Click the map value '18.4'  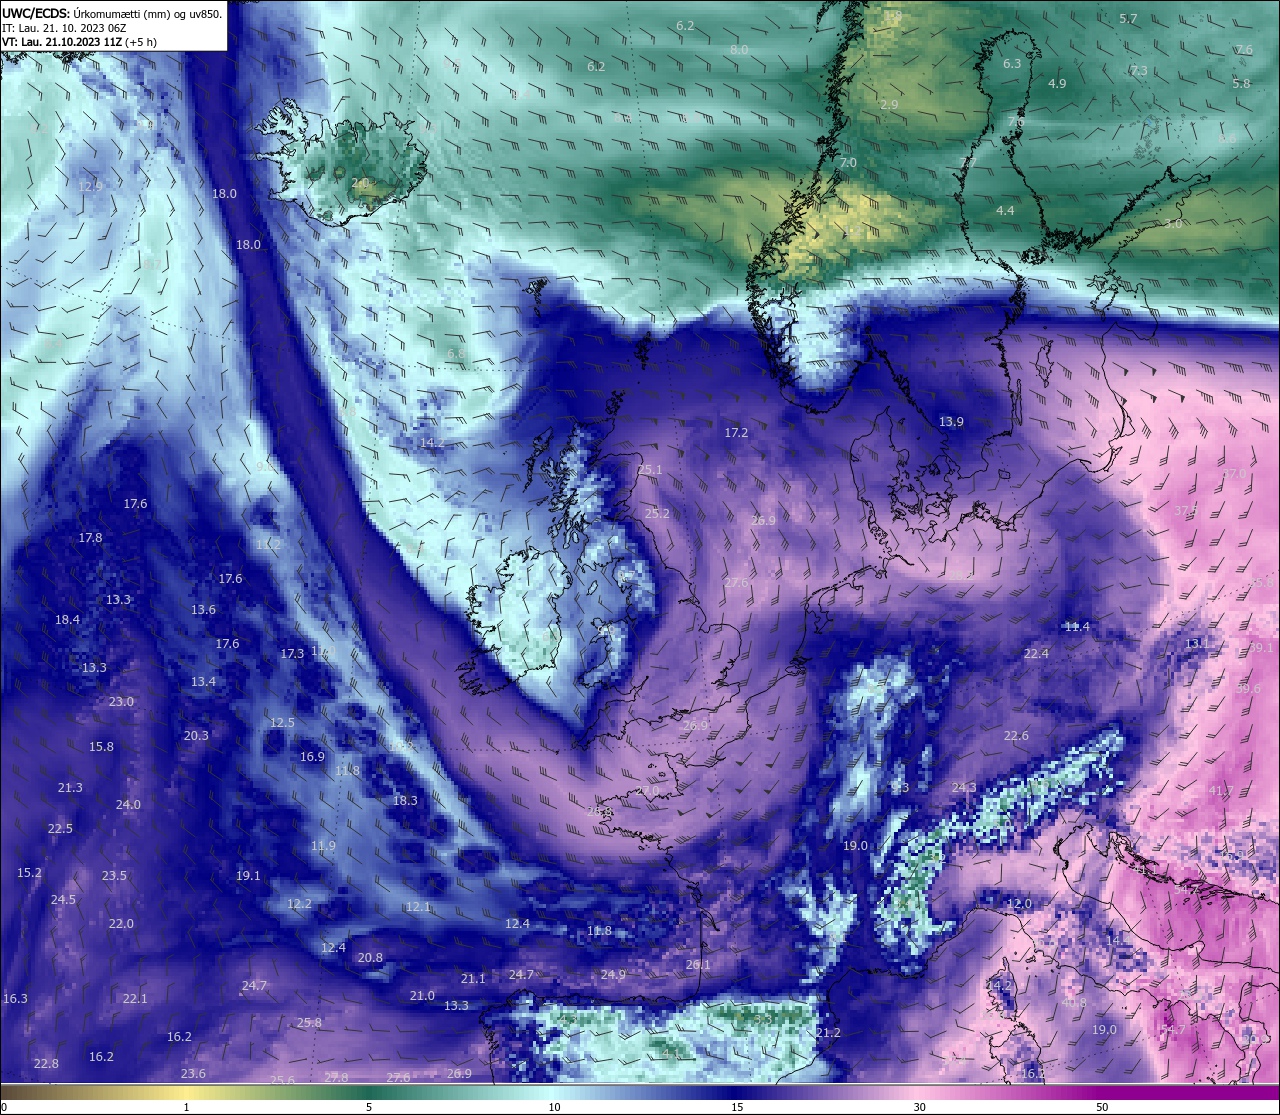coord(67,620)
